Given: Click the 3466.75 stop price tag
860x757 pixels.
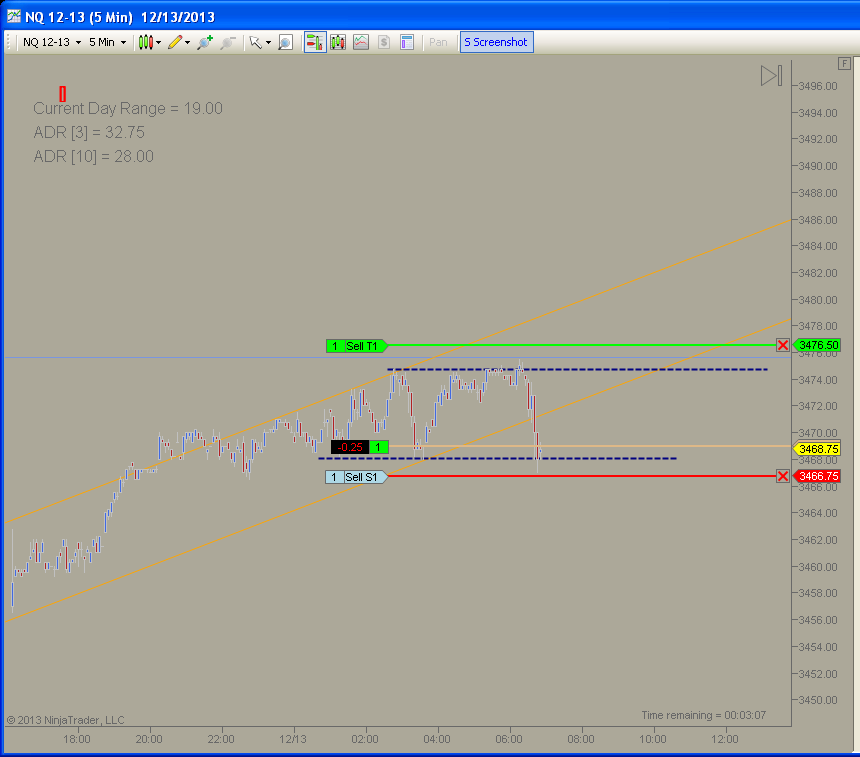Looking at the screenshot, I should click(x=817, y=476).
